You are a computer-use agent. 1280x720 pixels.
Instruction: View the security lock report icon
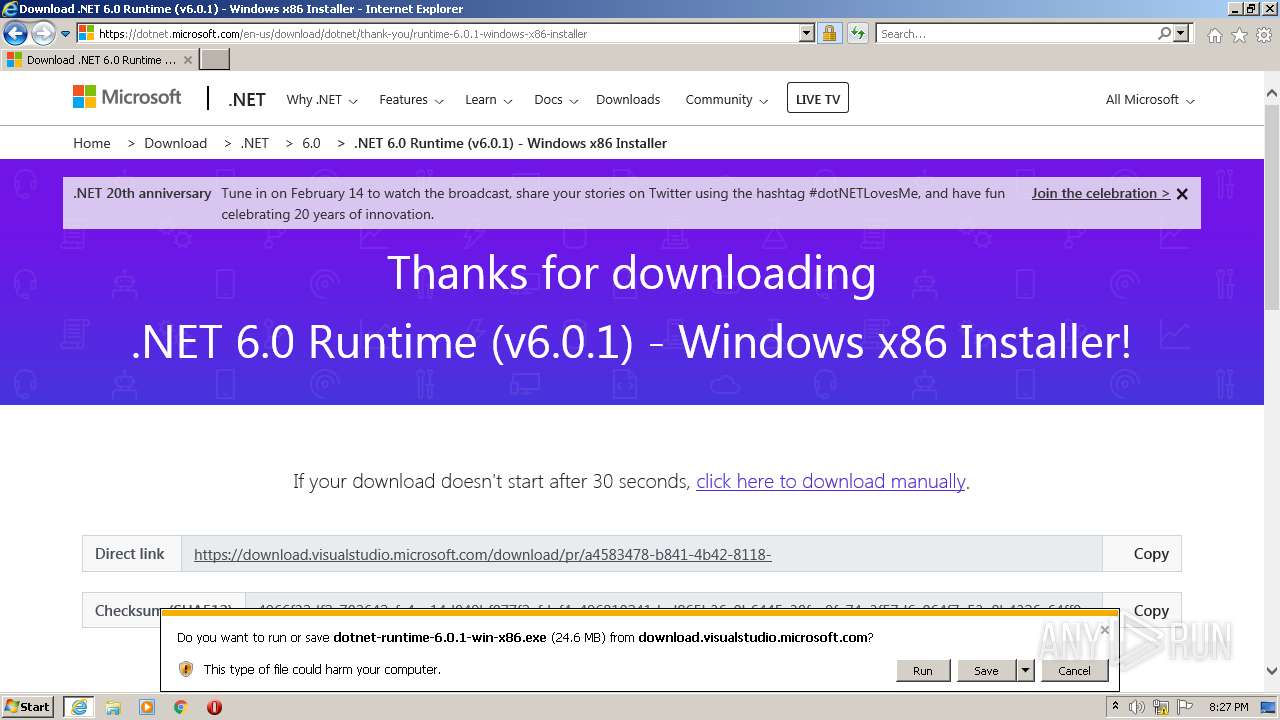tap(829, 33)
